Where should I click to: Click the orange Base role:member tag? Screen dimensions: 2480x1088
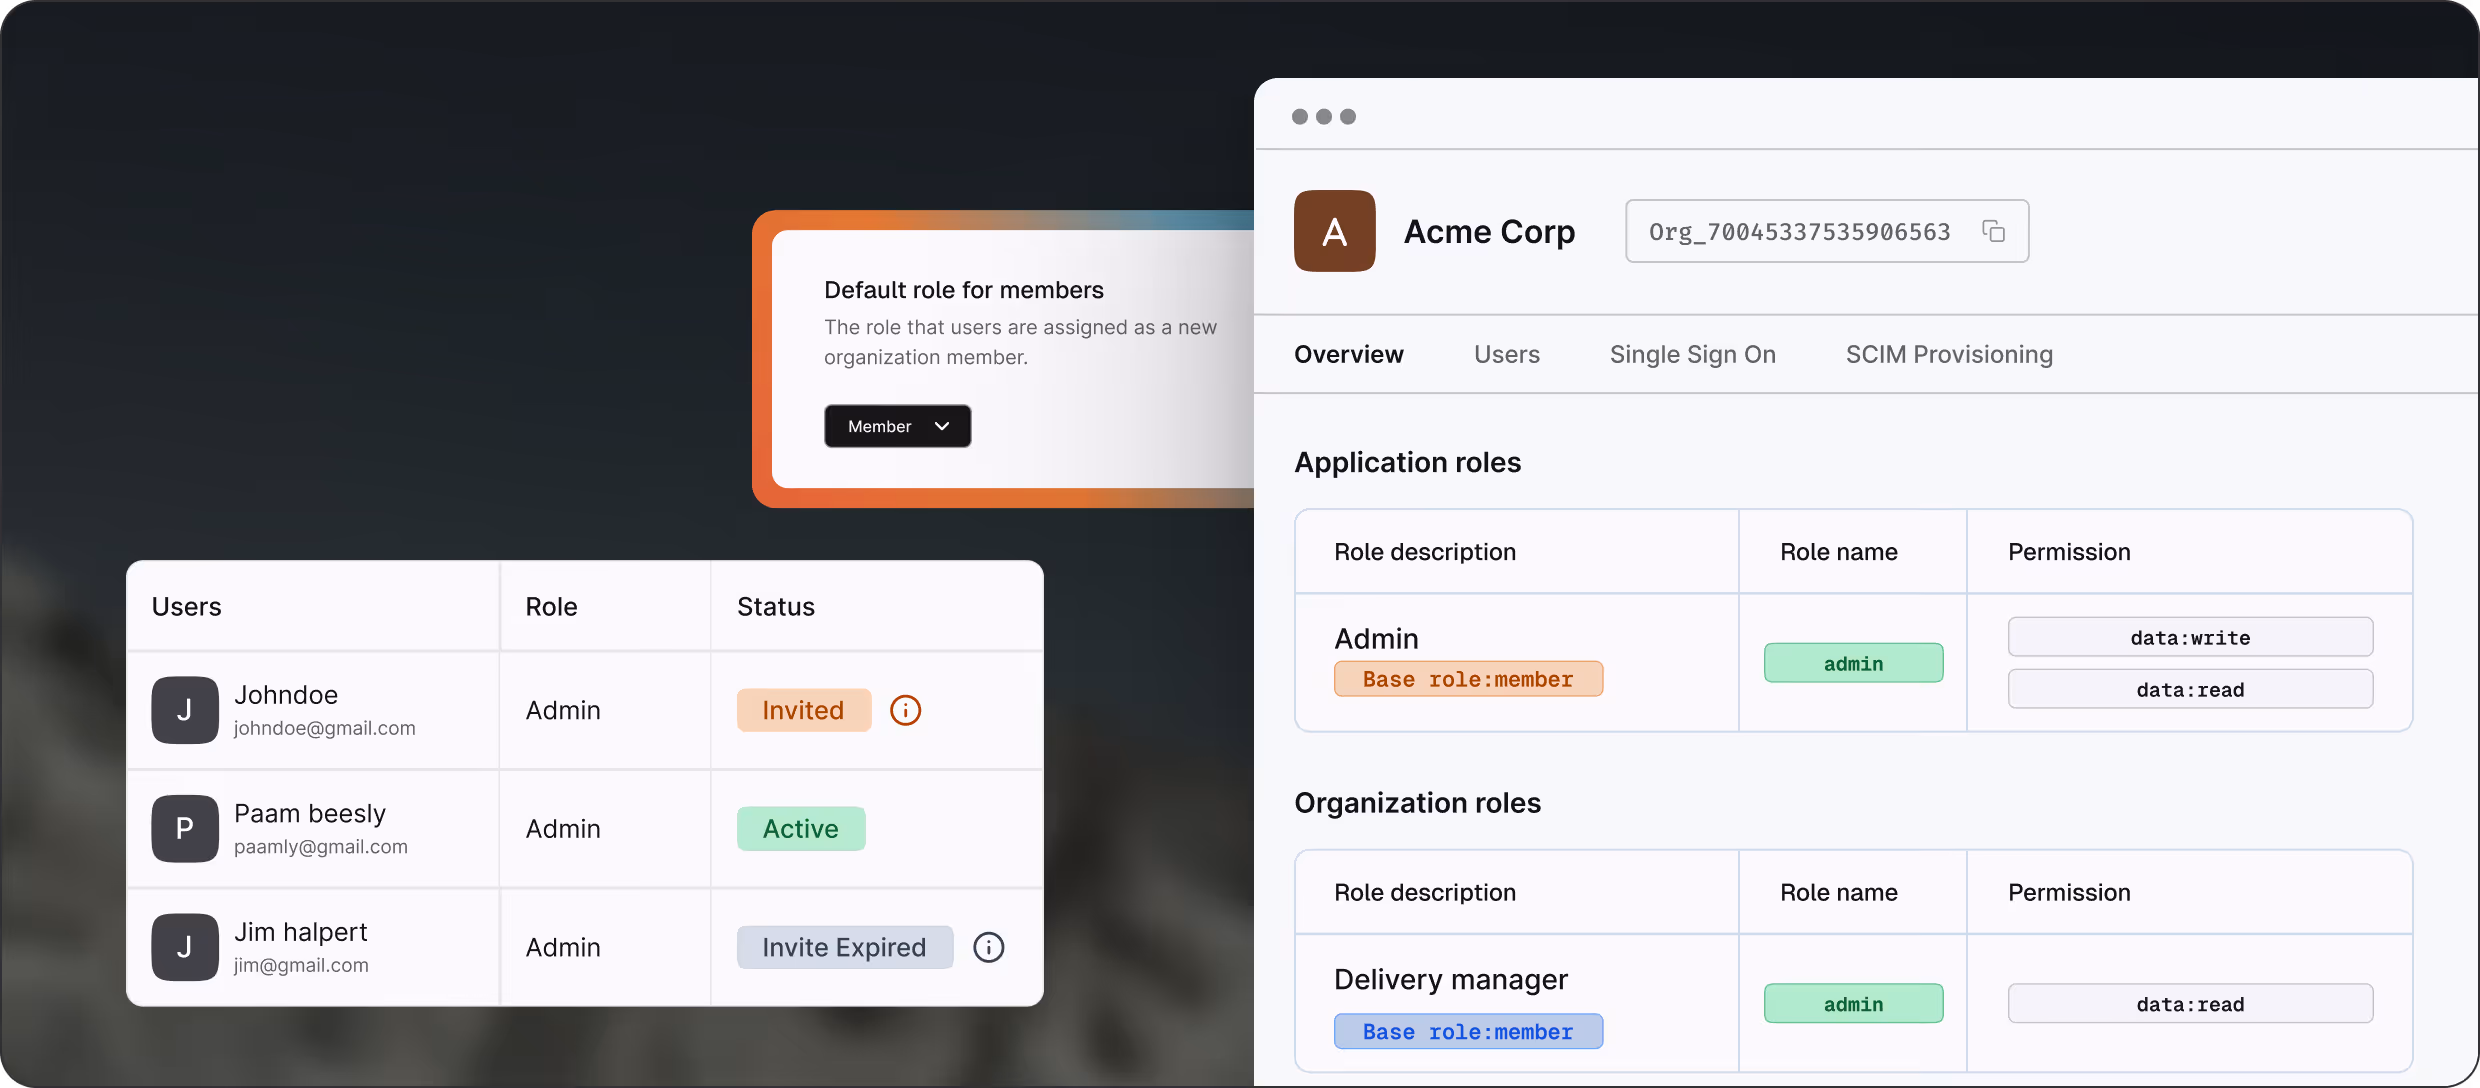[x=1467, y=679]
